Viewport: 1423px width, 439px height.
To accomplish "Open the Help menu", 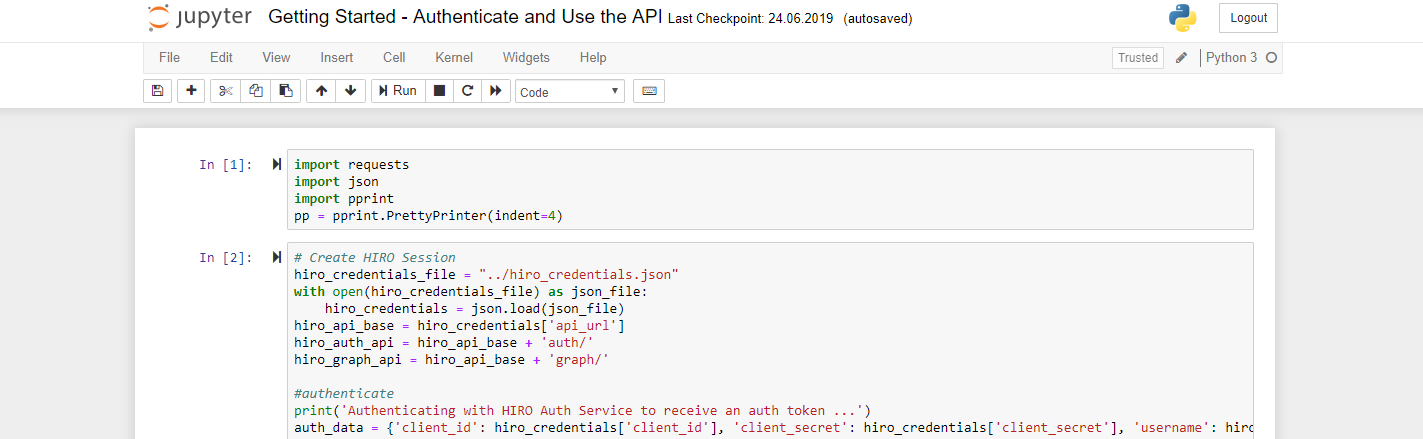I will coord(593,58).
